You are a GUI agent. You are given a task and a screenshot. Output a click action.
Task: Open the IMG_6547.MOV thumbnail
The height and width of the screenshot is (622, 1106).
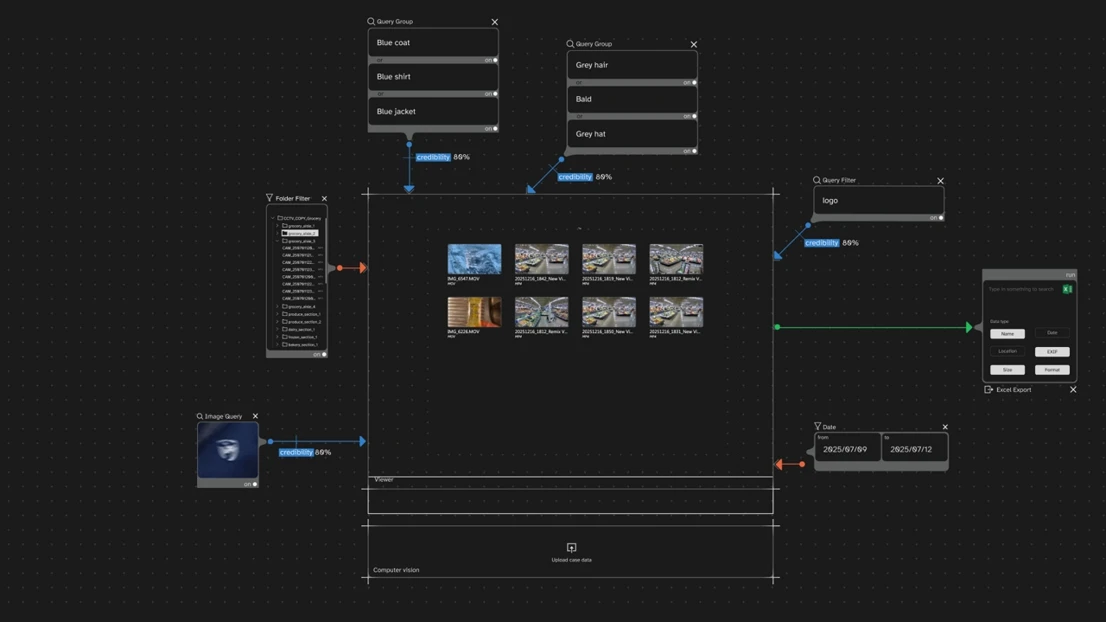pyautogui.click(x=474, y=259)
